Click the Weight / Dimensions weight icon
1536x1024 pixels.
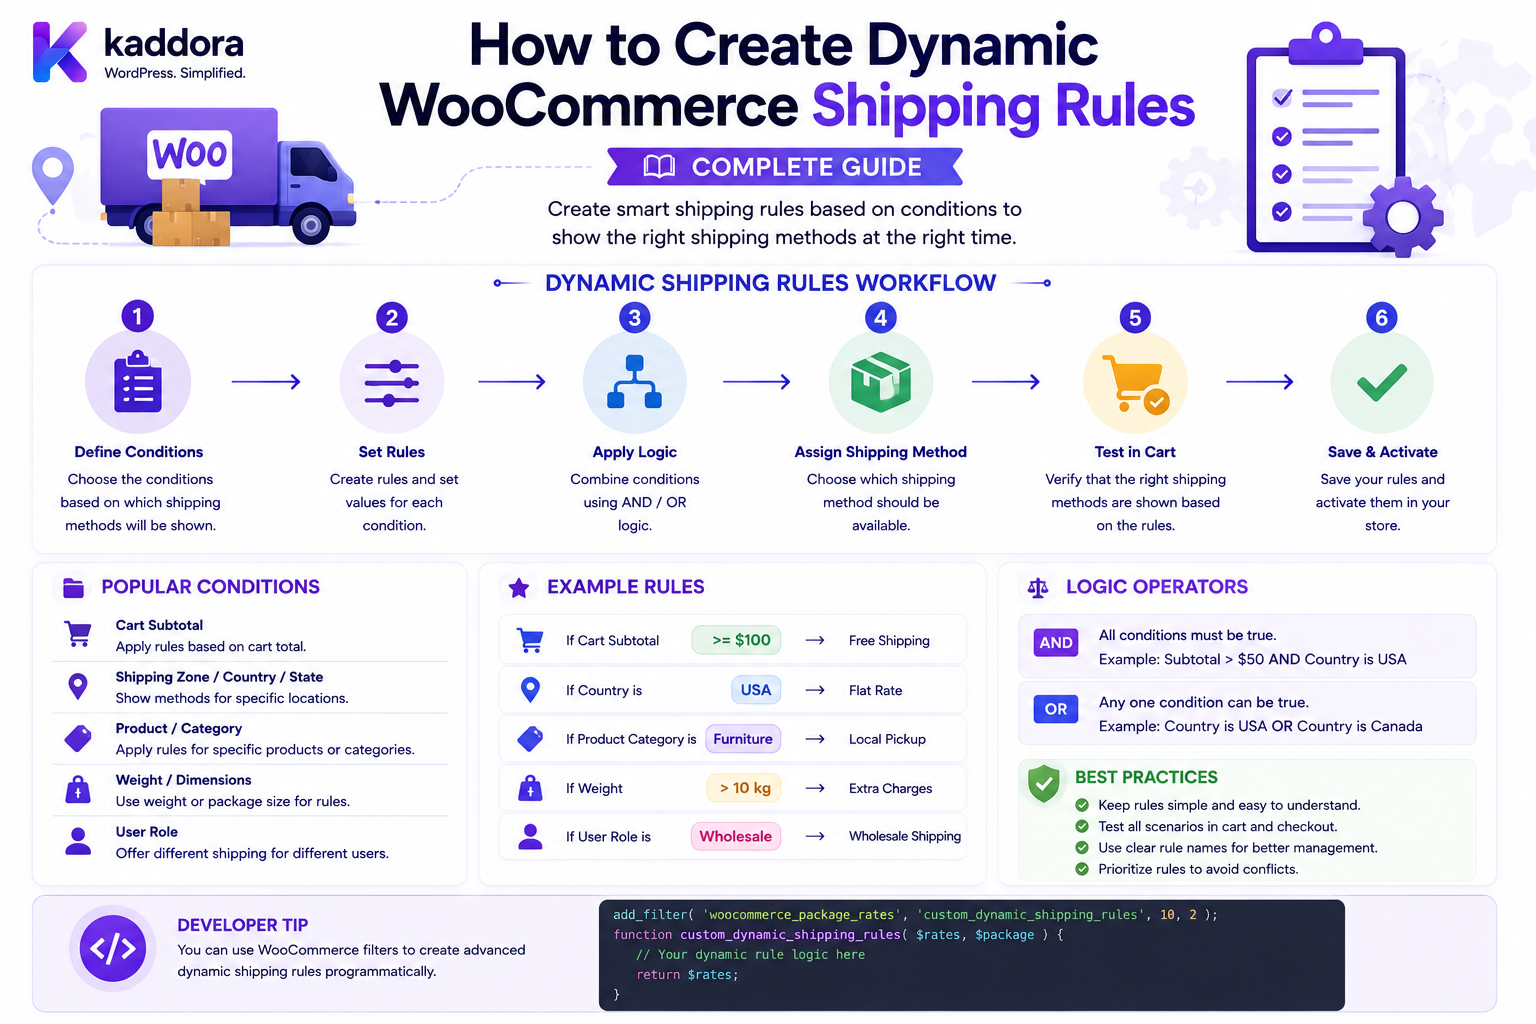(x=78, y=790)
